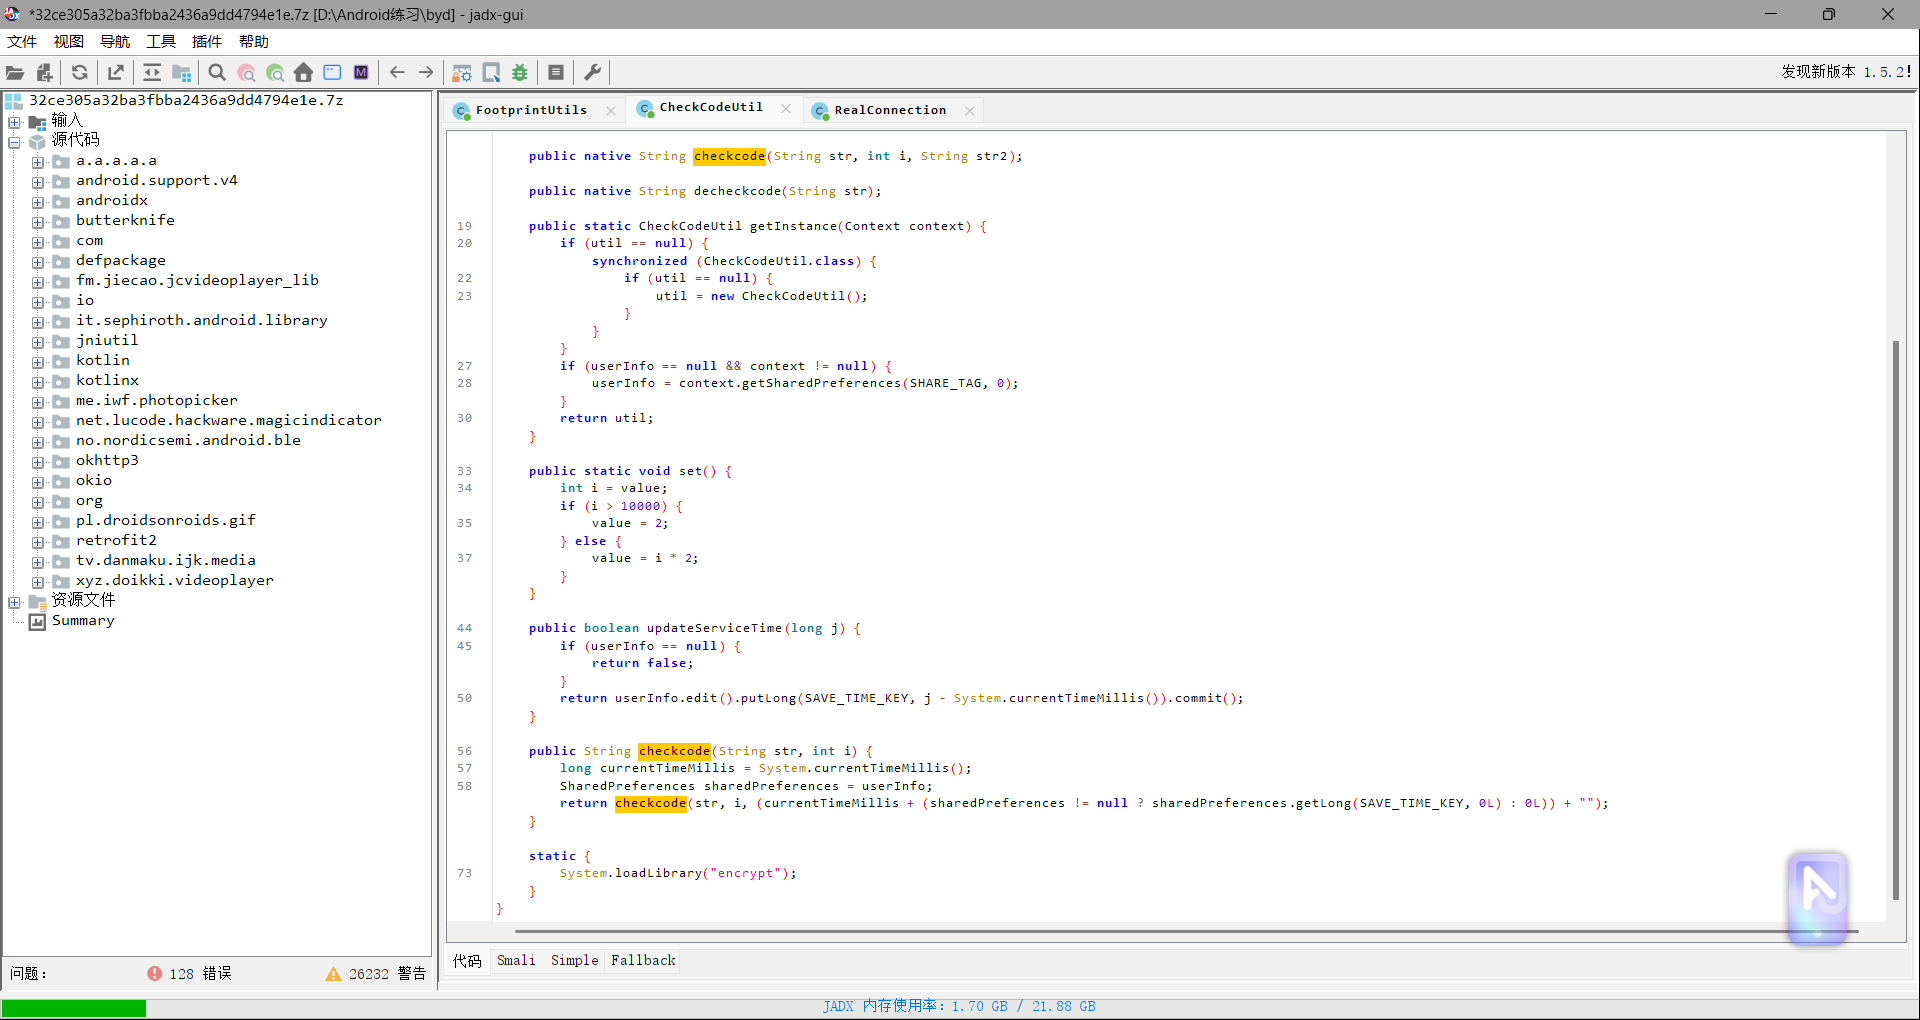Click the 发现新版本 1.5.2 update link
The height and width of the screenshot is (1020, 1920).
(x=1846, y=71)
